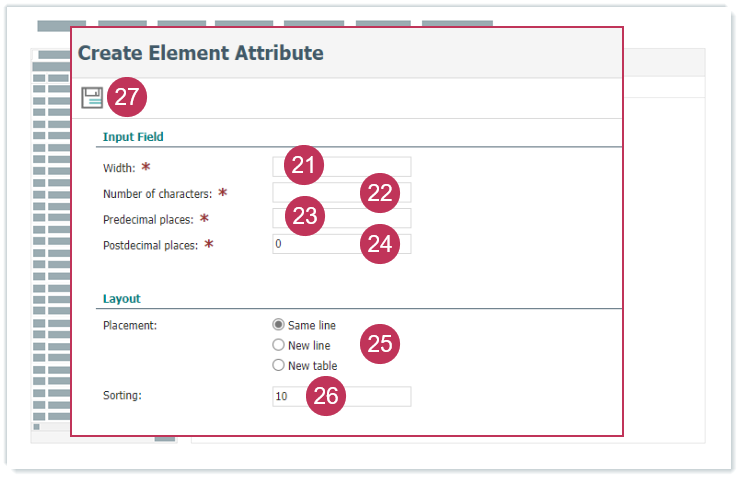This screenshot has height=479, width=741.
Task: Click the callout badge numbered 22
Action: coord(379,193)
